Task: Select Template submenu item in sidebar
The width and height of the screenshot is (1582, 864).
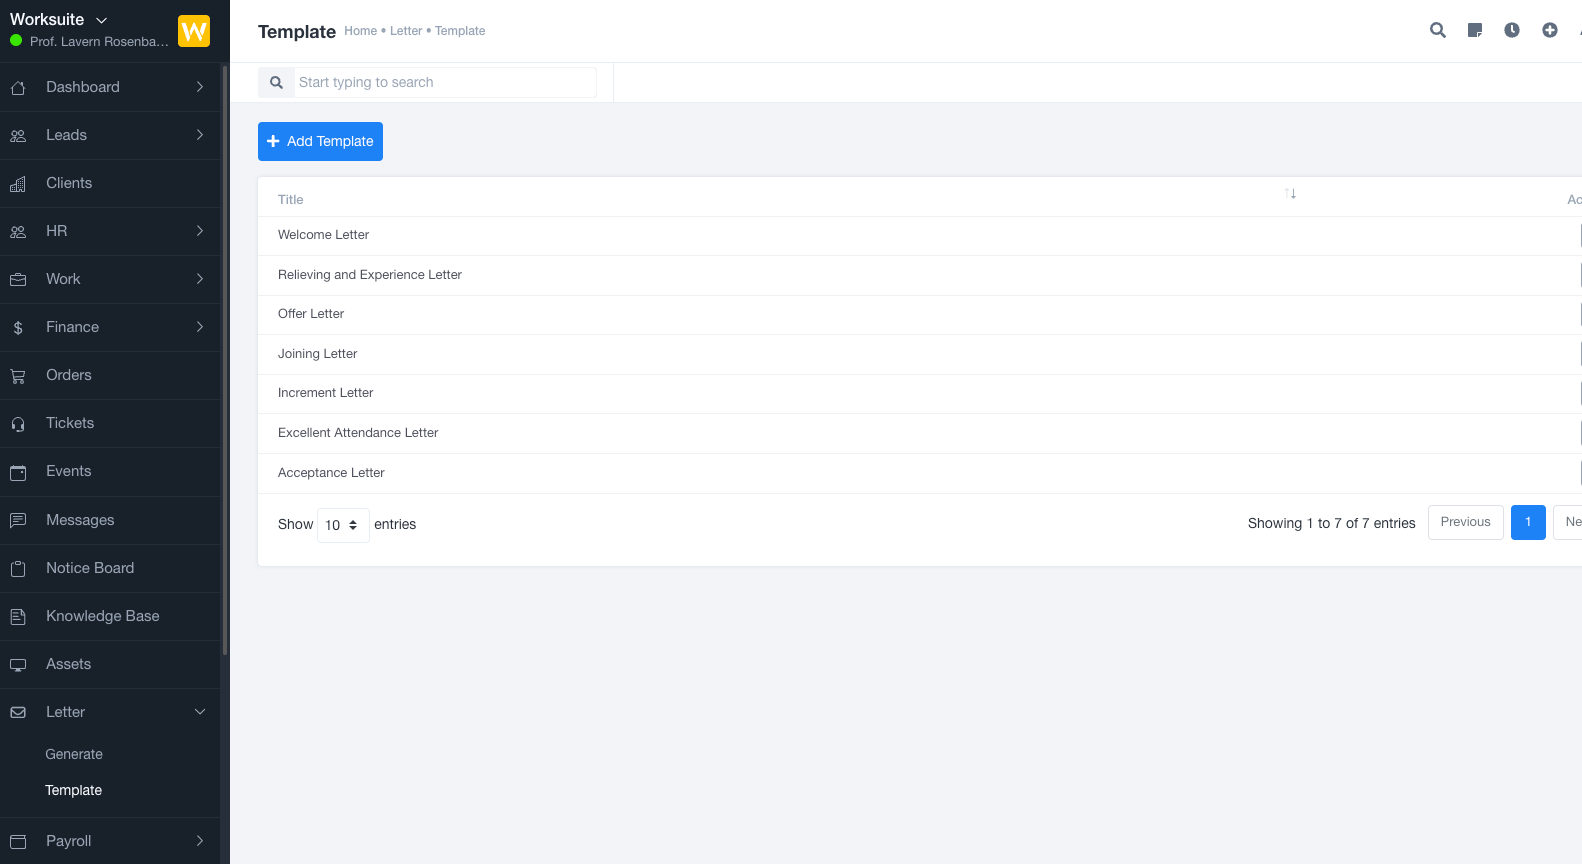Action: pos(74,790)
